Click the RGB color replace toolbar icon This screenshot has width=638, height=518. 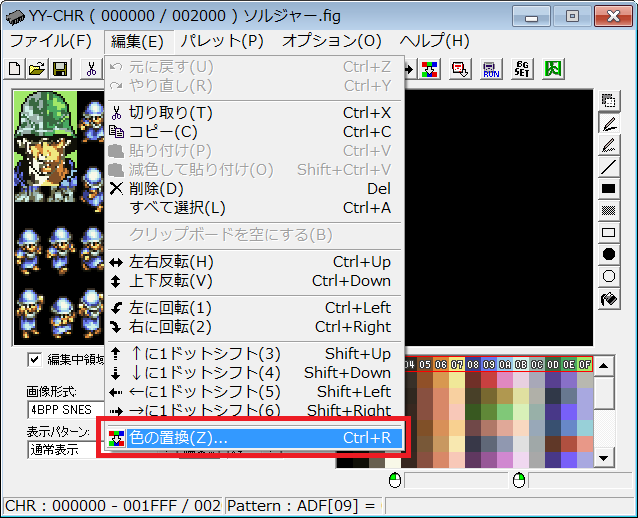[430, 69]
